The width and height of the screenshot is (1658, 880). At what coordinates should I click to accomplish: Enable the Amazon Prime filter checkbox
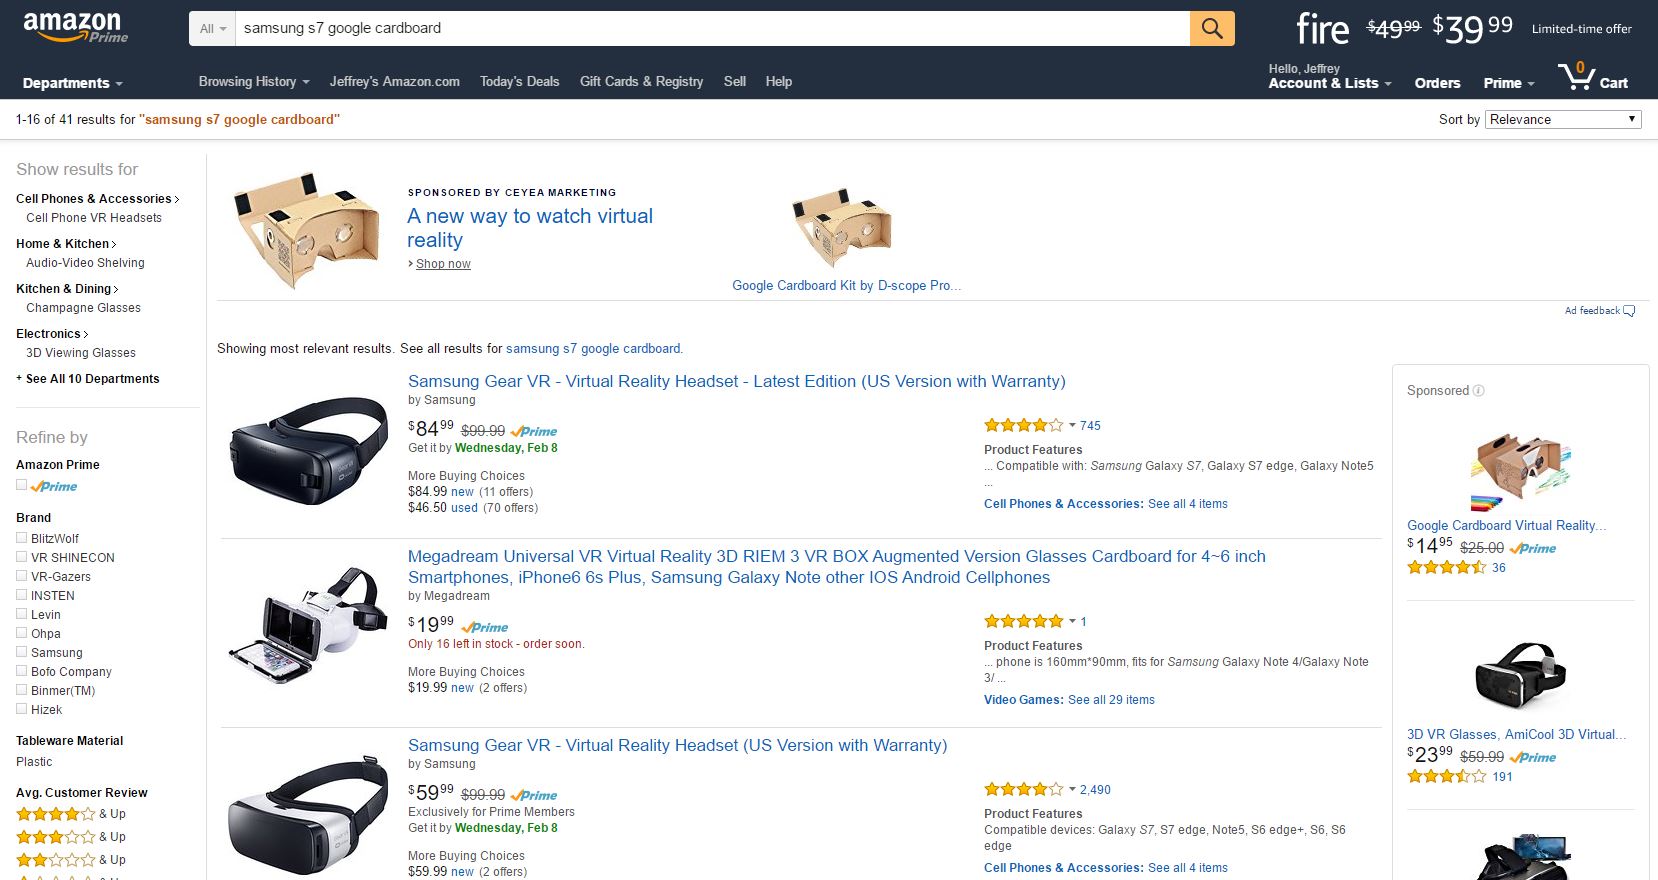pos(22,485)
